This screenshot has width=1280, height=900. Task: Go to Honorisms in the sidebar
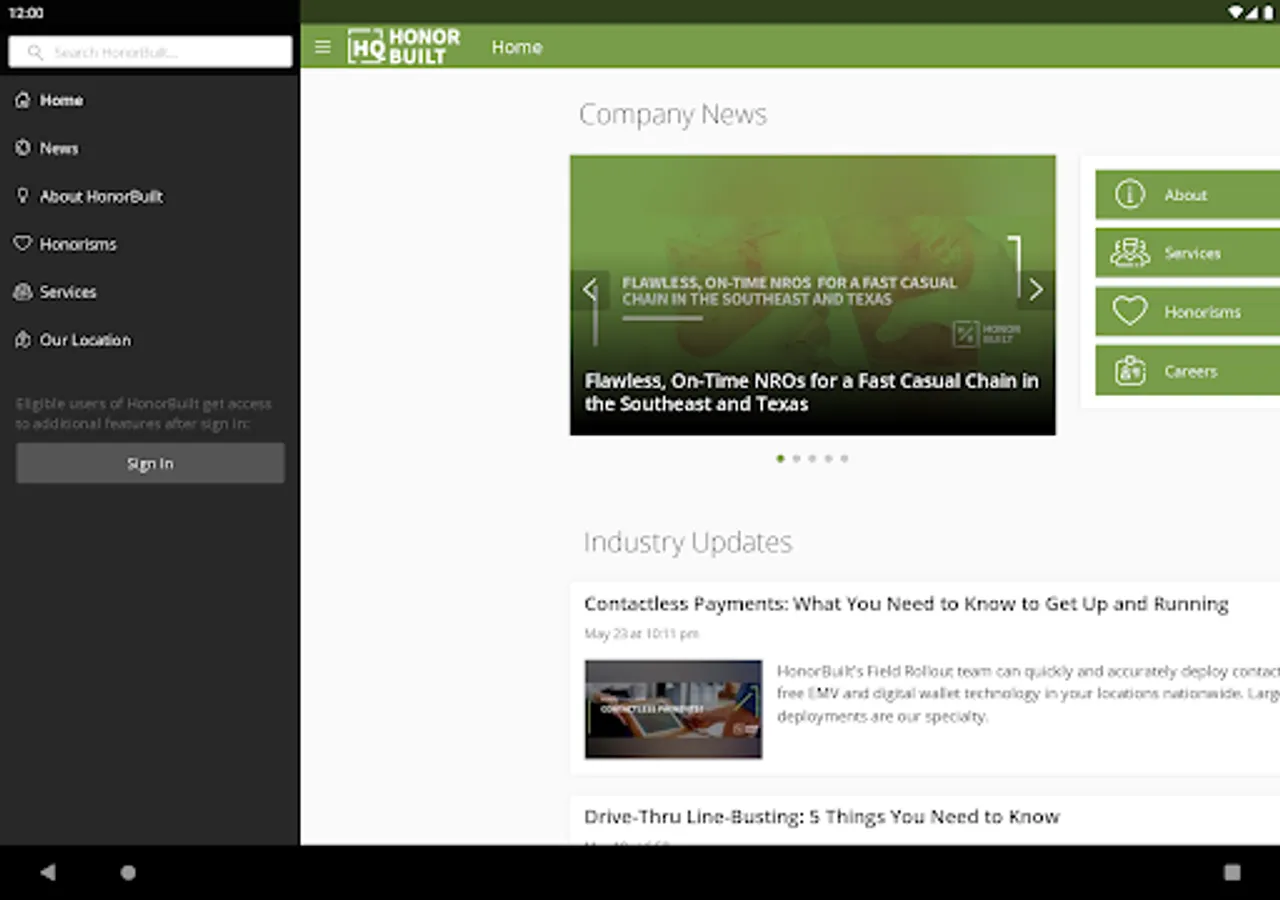150,244
